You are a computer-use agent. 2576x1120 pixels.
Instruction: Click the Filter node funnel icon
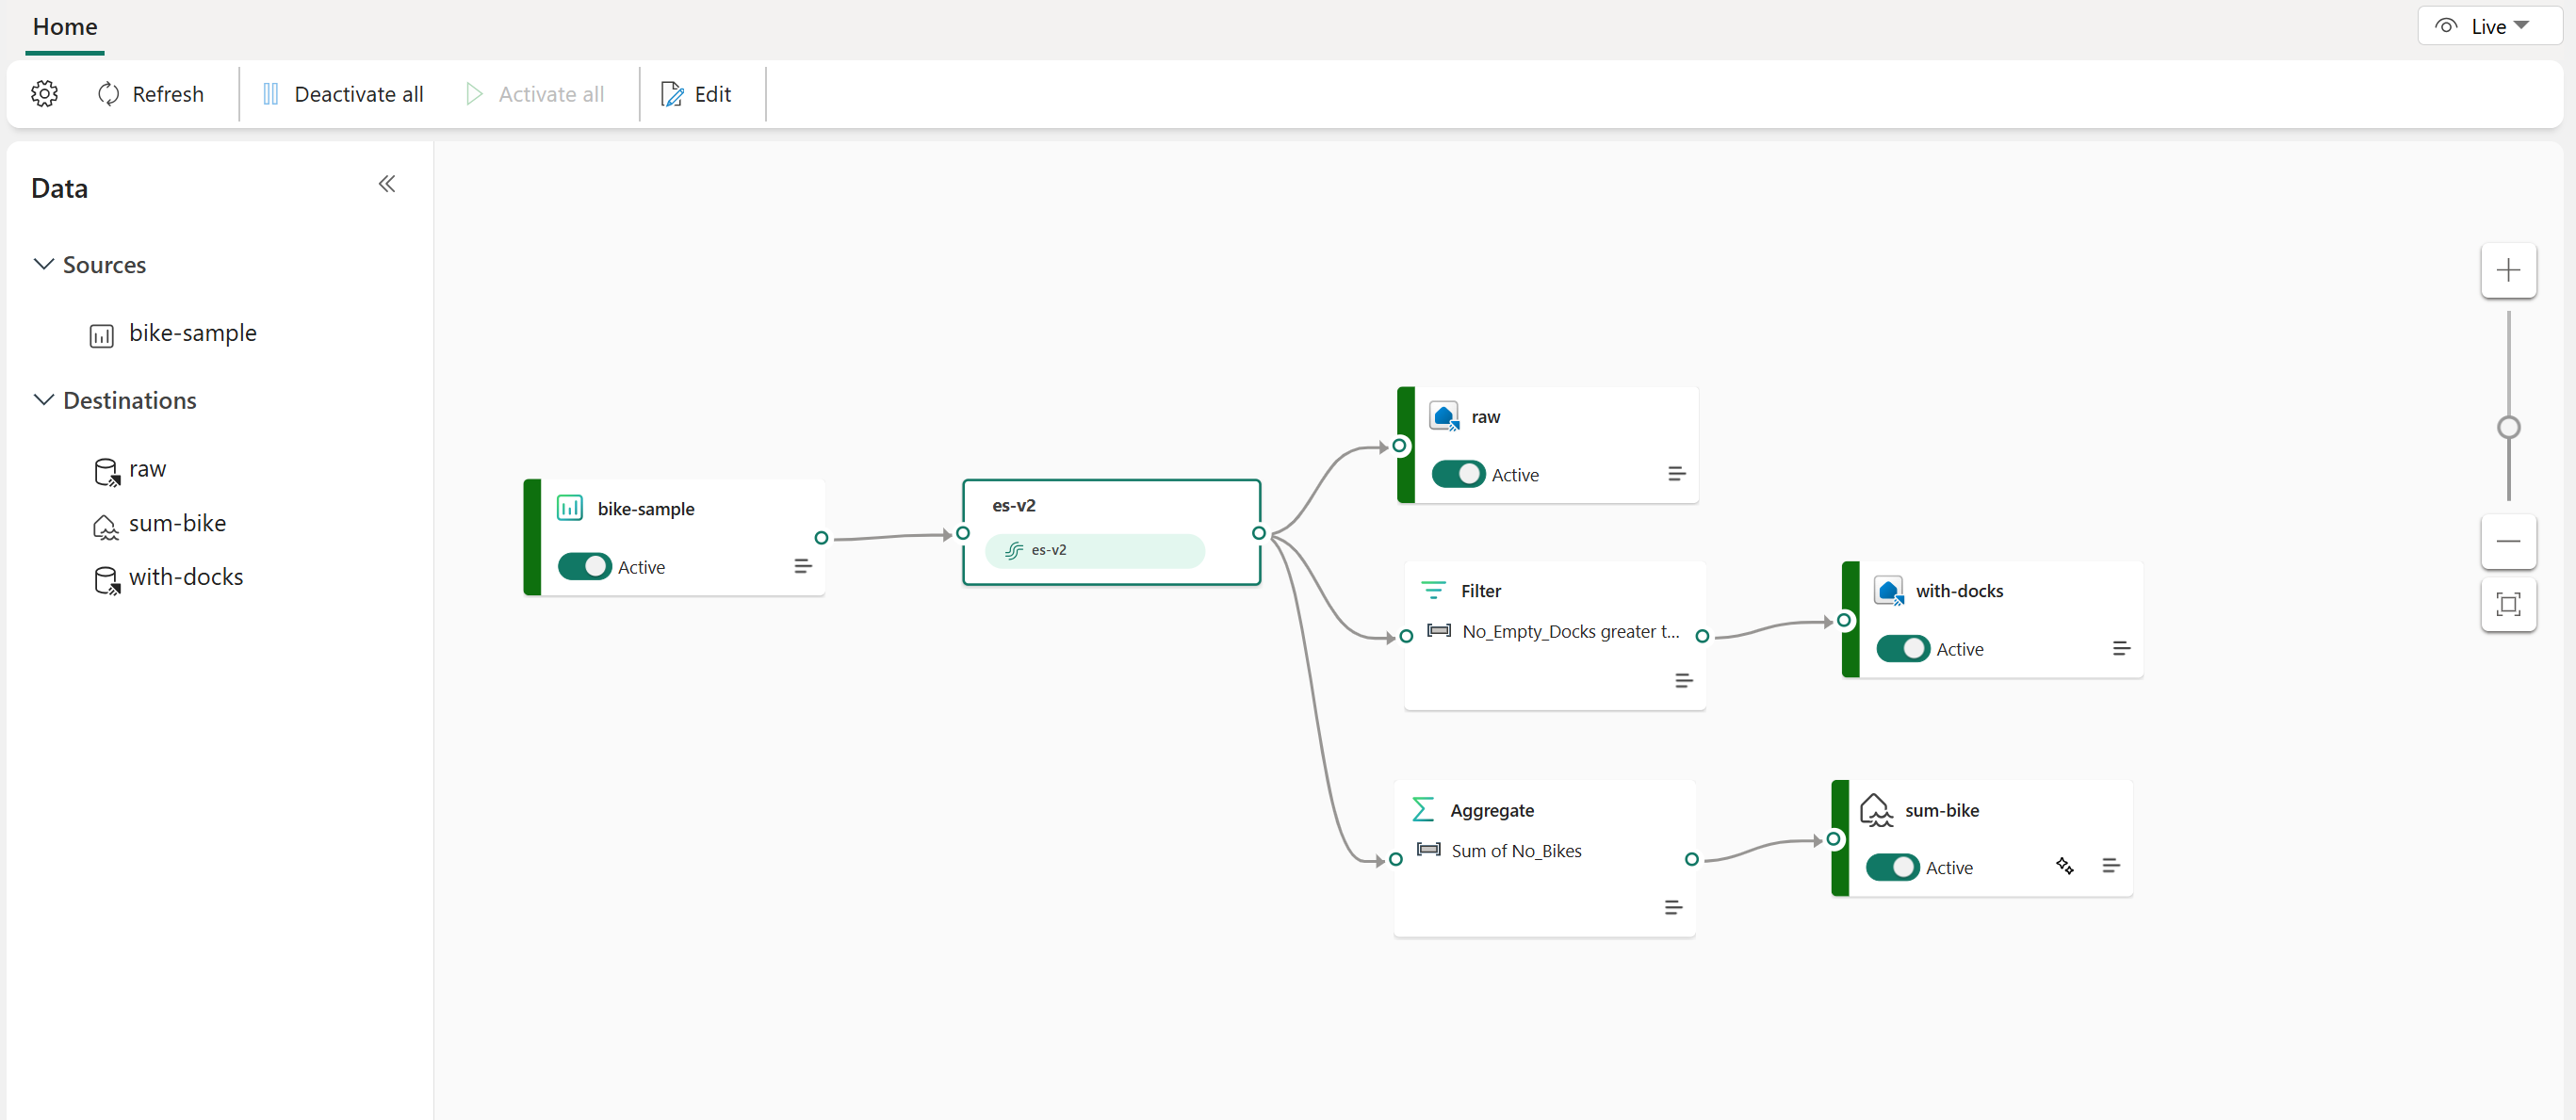point(1431,590)
